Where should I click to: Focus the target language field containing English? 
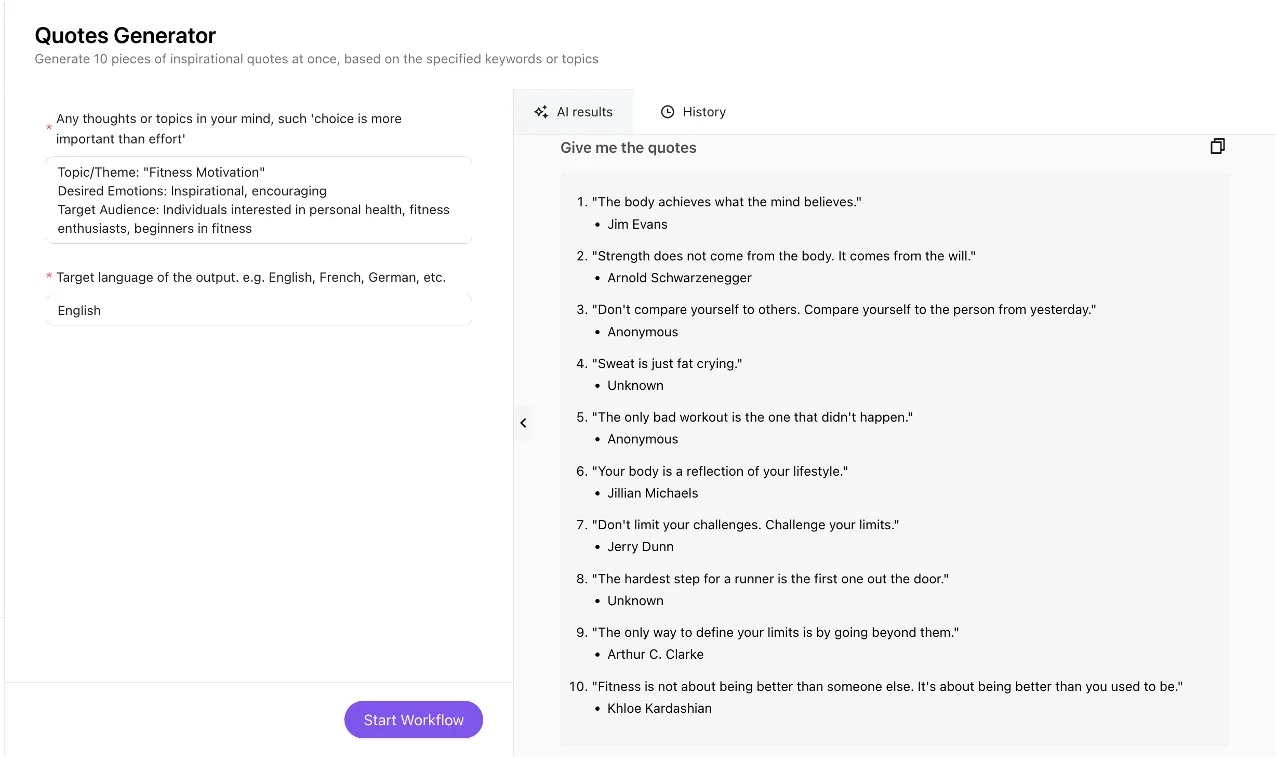pos(258,310)
